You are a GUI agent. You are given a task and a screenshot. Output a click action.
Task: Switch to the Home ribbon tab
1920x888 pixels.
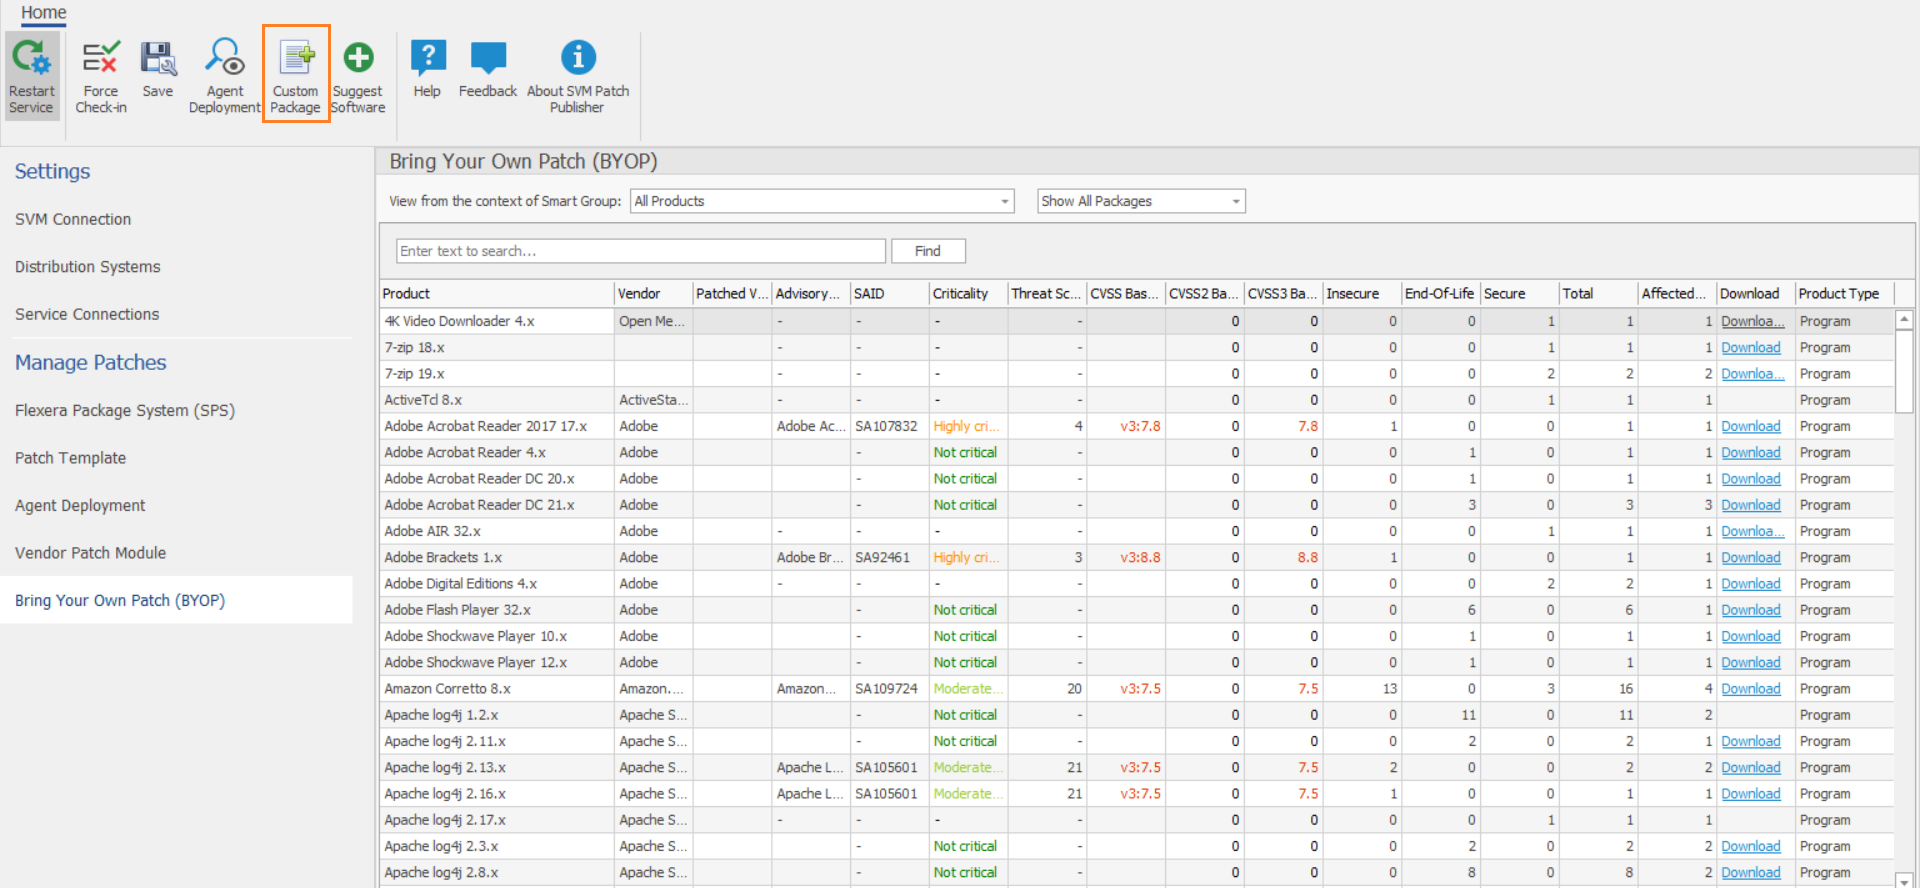coord(44,13)
